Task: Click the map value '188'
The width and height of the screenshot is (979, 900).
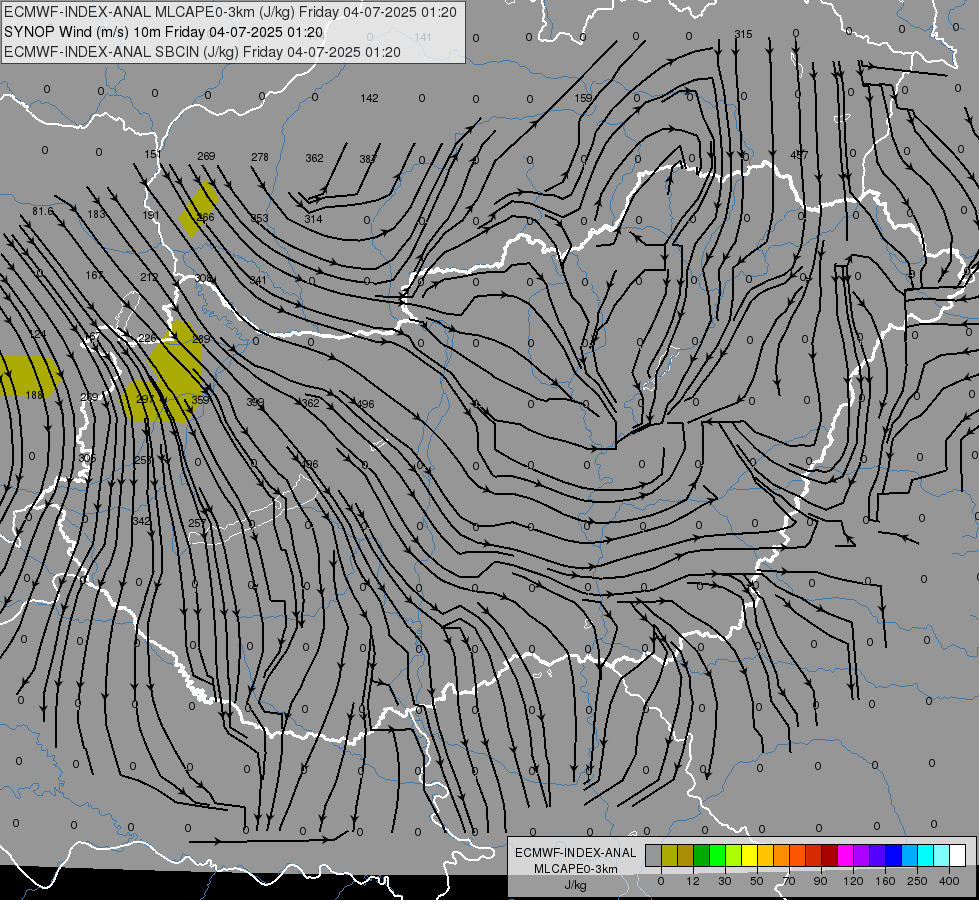Action: pyautogui.click(x=34, y=395)
